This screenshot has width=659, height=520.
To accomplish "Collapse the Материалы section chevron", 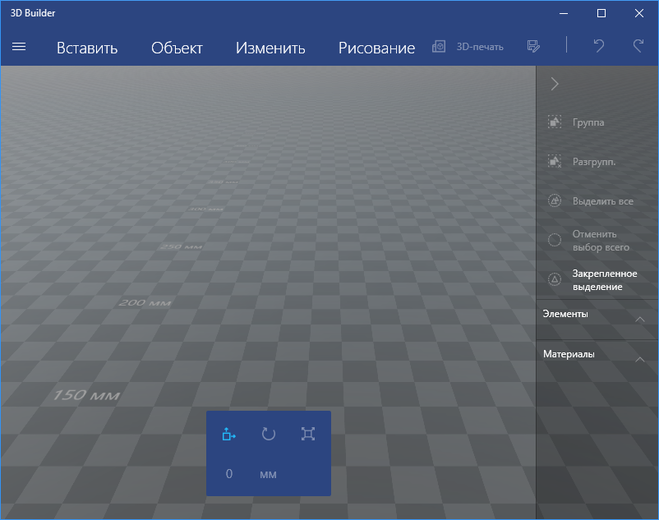I will pyautogui.click(x=640, y=359).
